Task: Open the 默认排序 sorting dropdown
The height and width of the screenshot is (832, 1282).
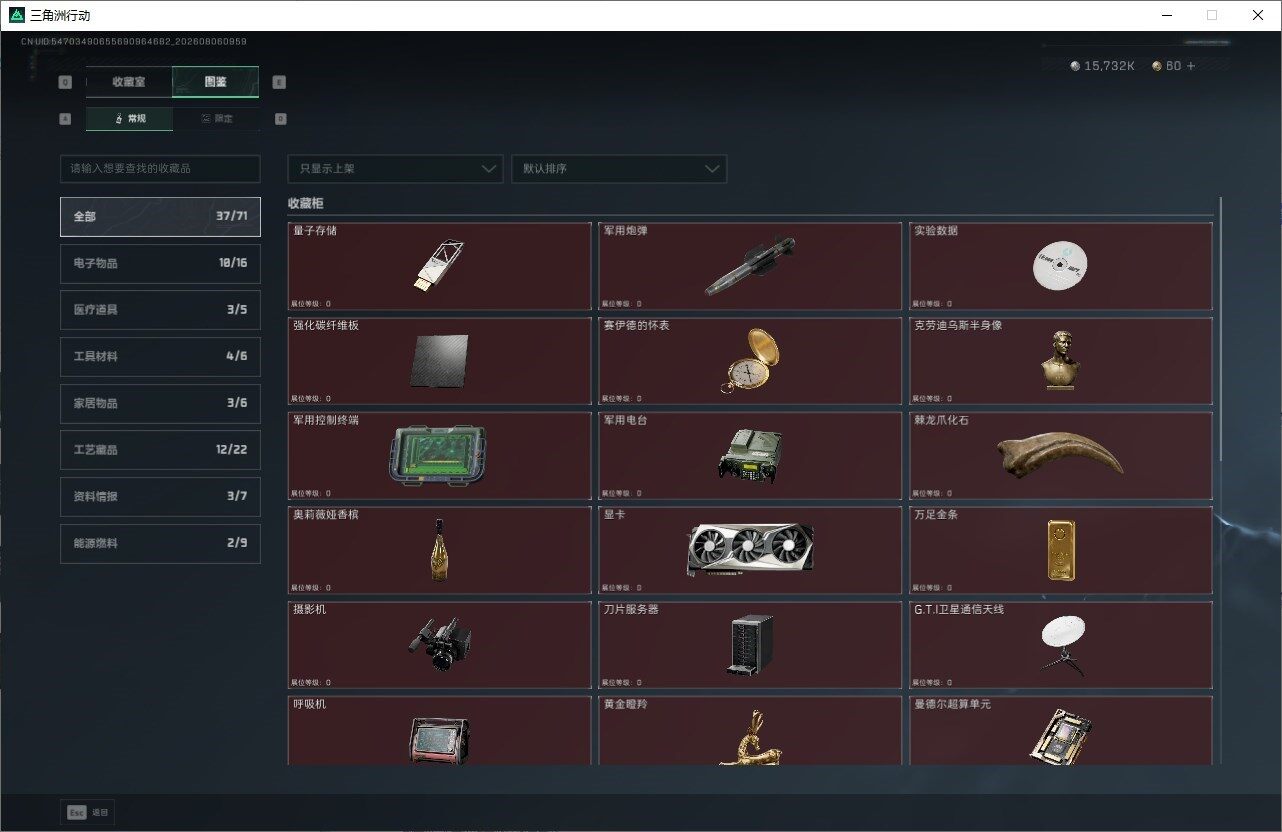Action: click(619, 169)
